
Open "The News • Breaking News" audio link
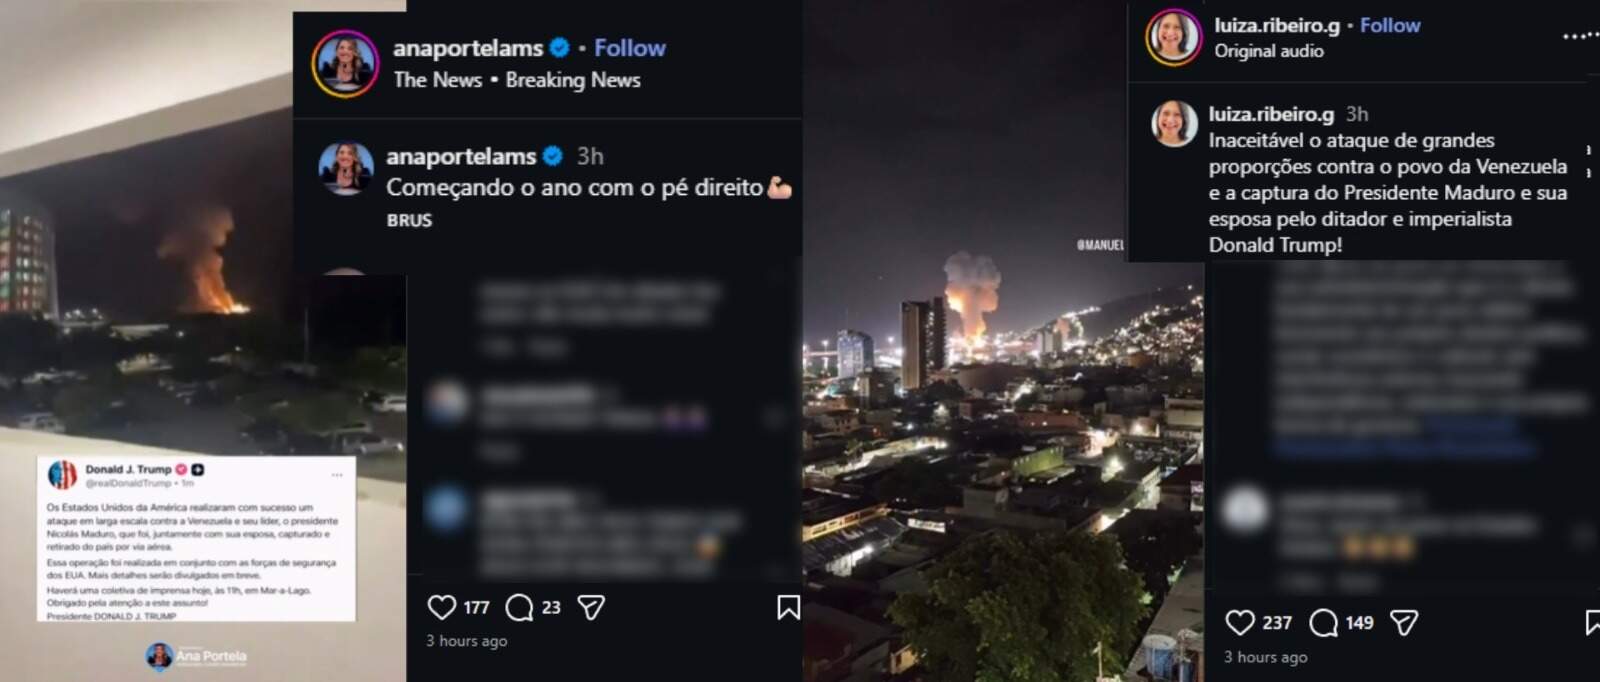click(517, 80)
